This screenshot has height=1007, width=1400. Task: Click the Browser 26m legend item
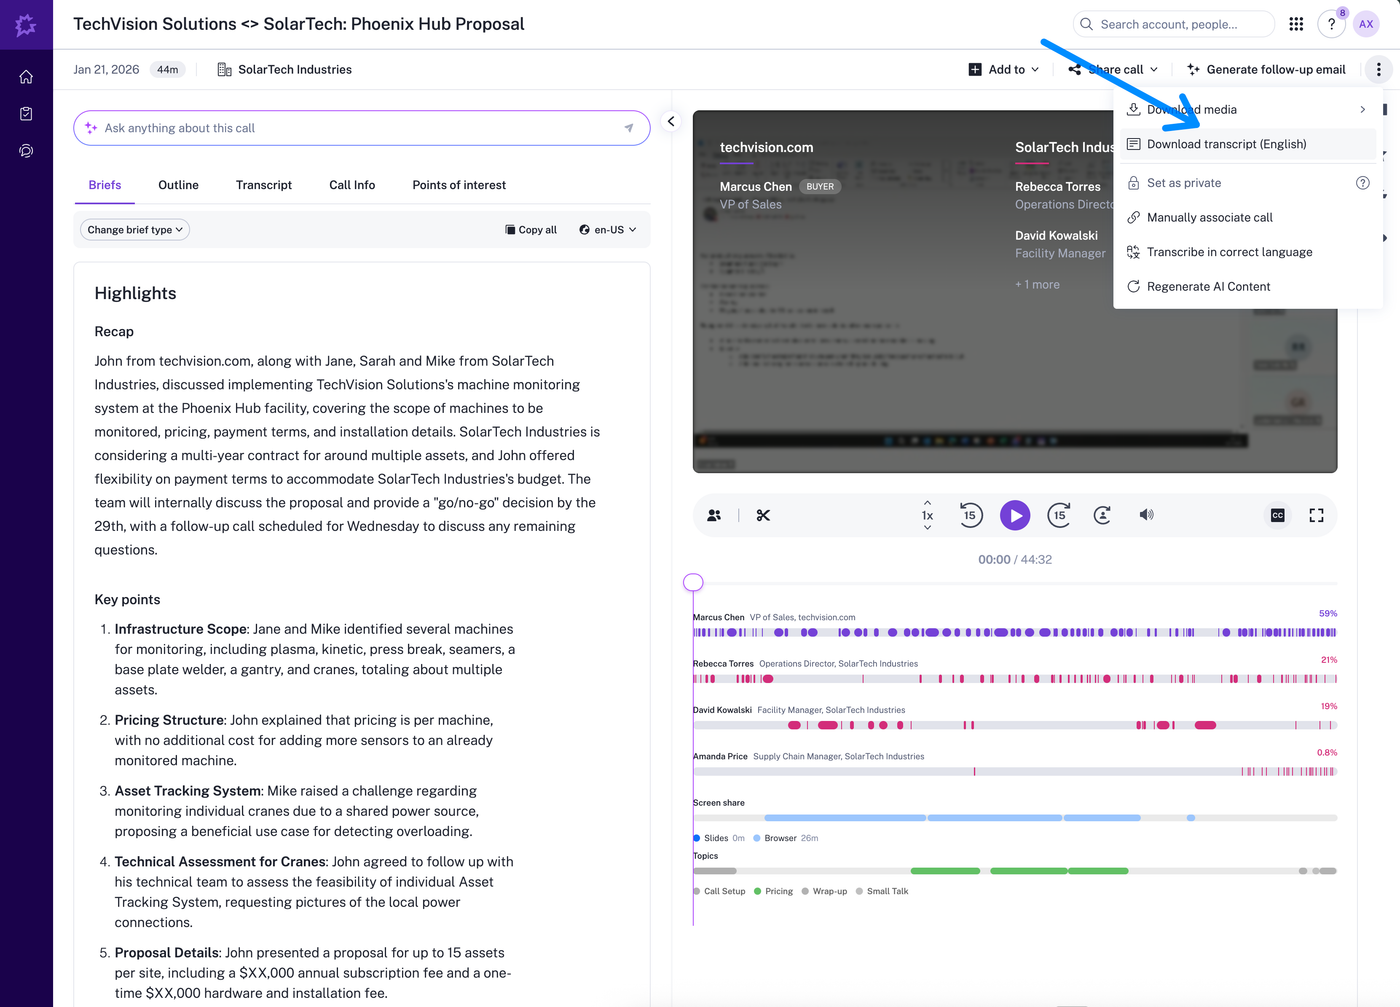coord(786,838)
